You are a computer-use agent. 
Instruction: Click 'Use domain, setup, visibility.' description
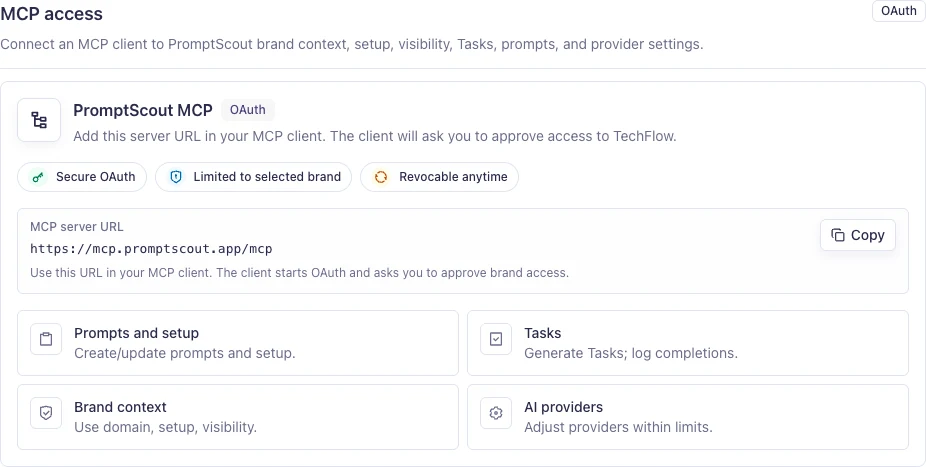165,427
